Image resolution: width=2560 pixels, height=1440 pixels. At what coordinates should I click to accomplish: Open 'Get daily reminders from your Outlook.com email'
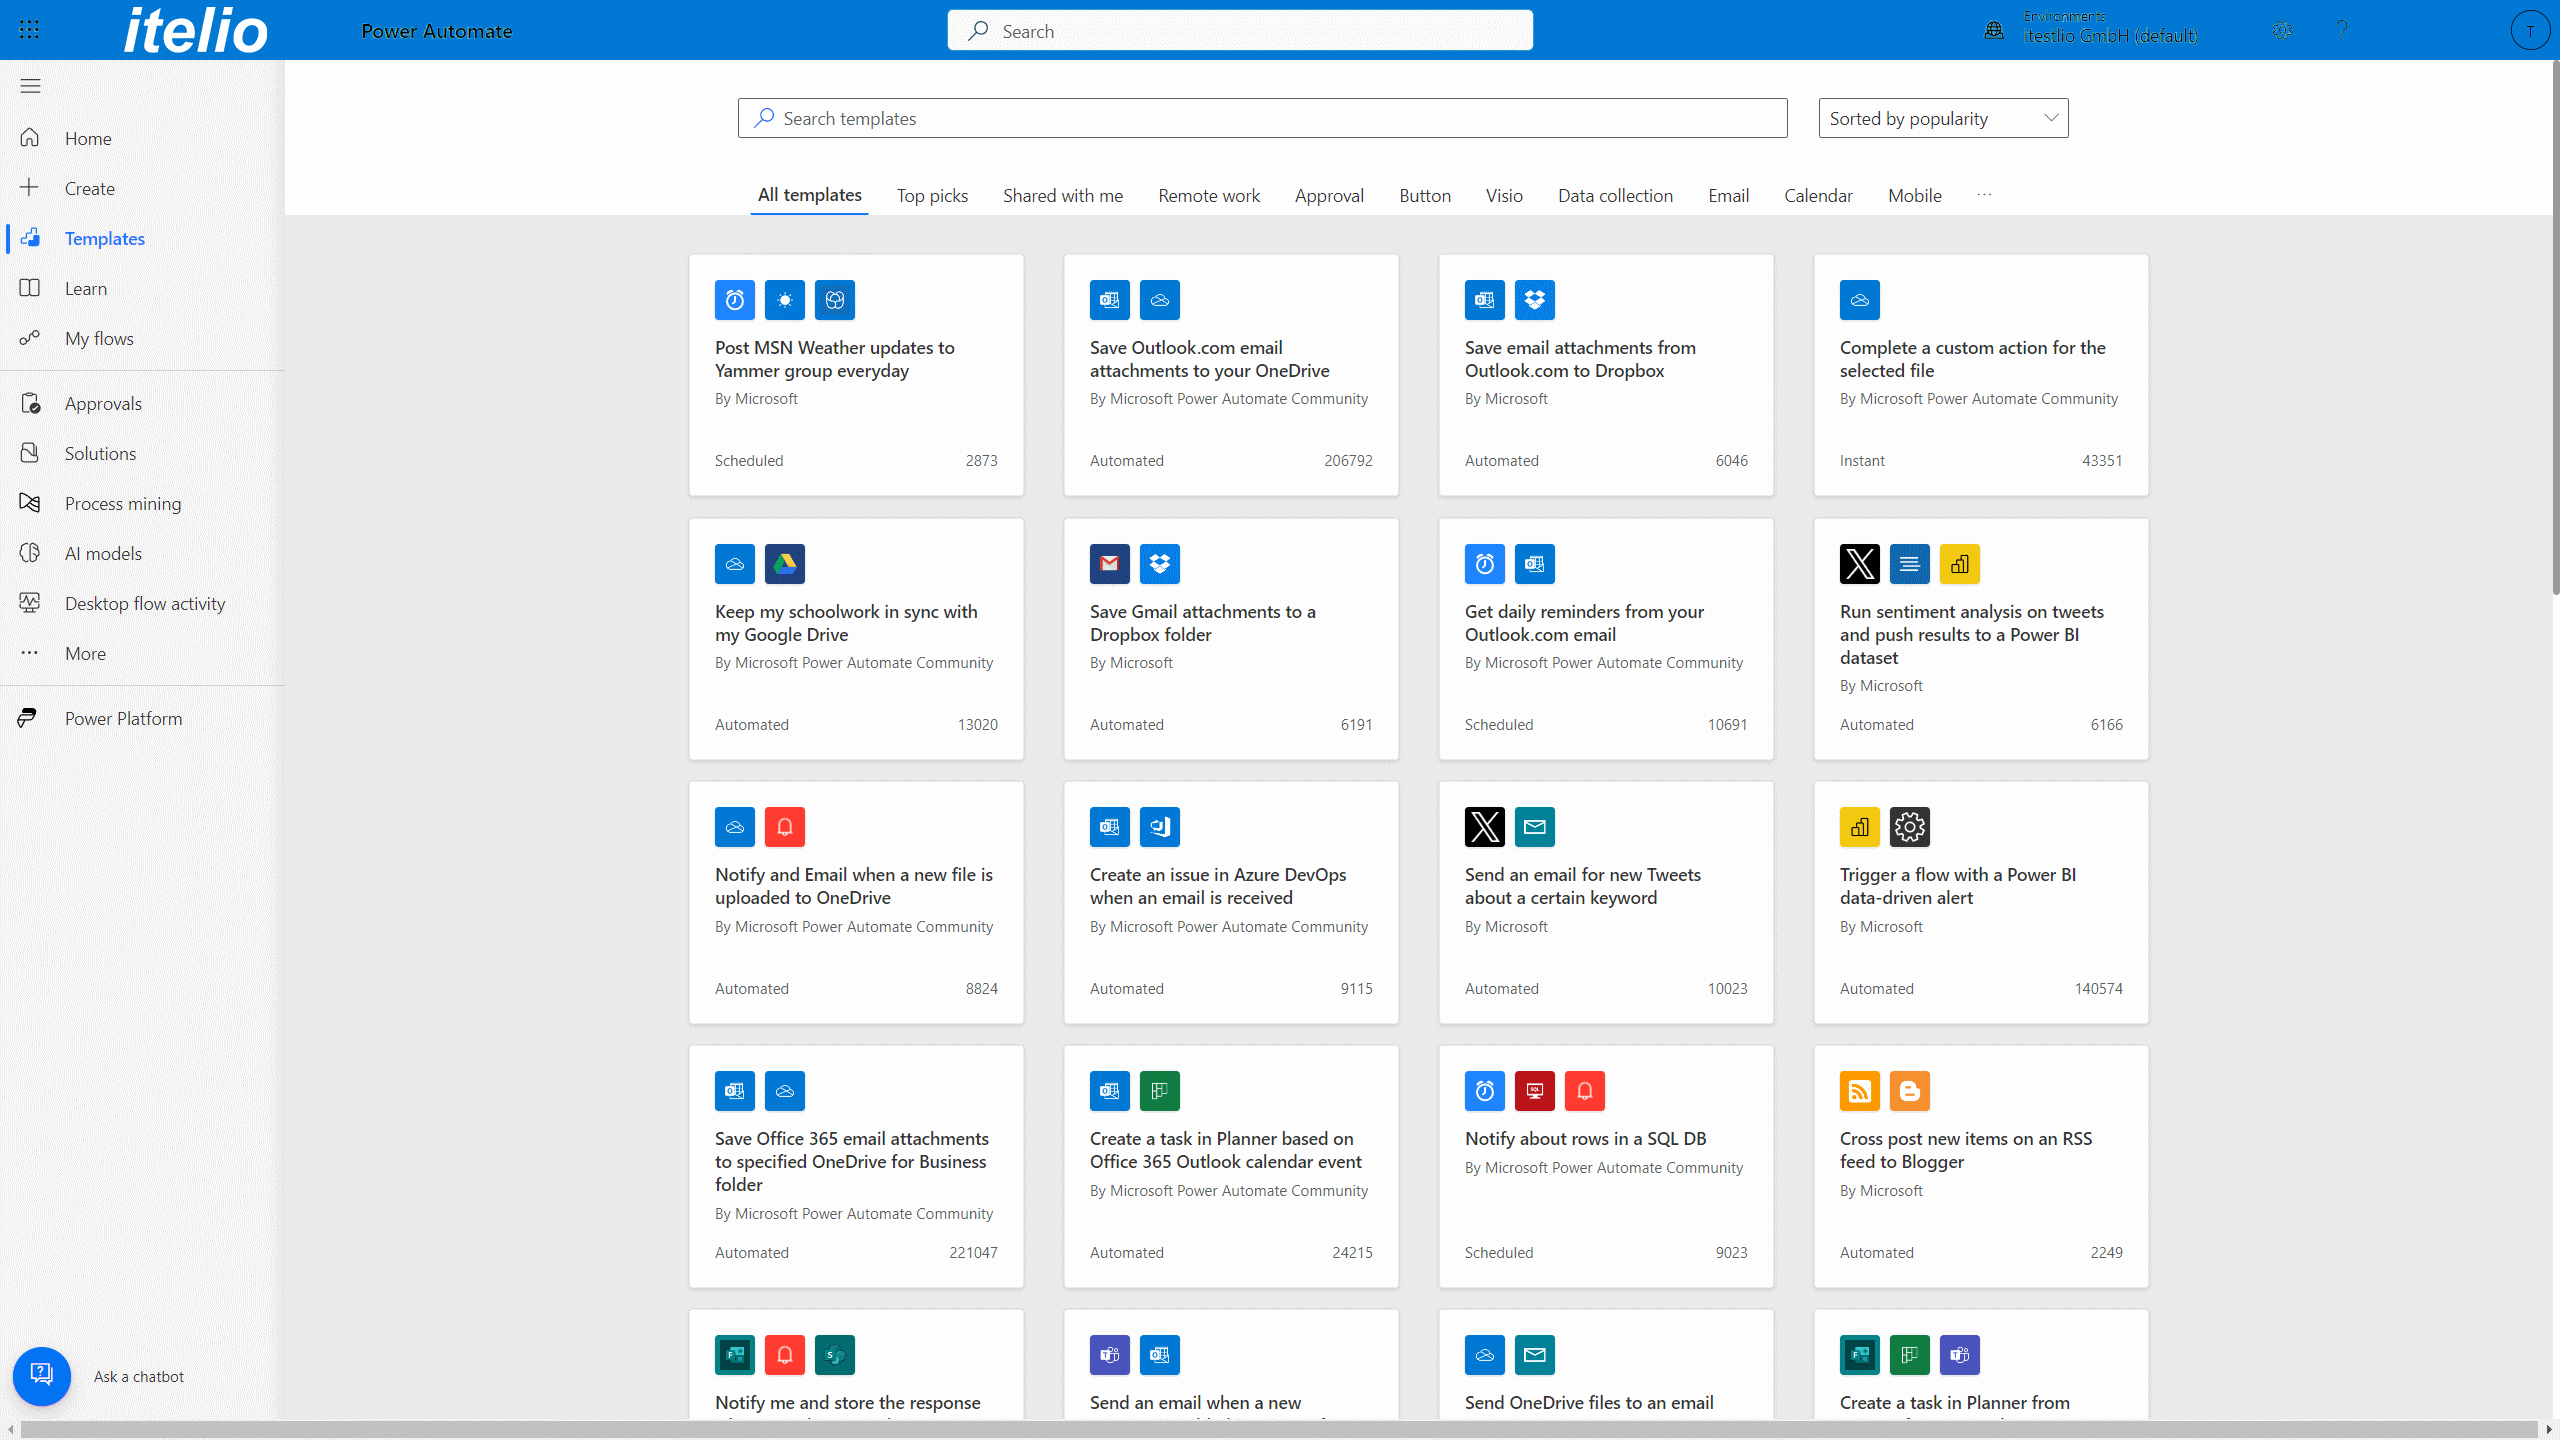[x=1606, y=639]
